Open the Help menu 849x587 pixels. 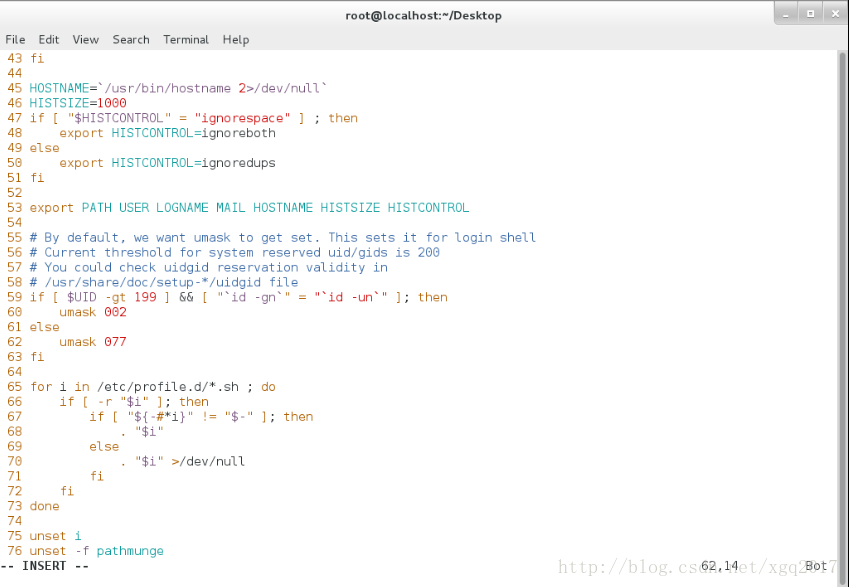pyautogui.click(x=236, y=40)
